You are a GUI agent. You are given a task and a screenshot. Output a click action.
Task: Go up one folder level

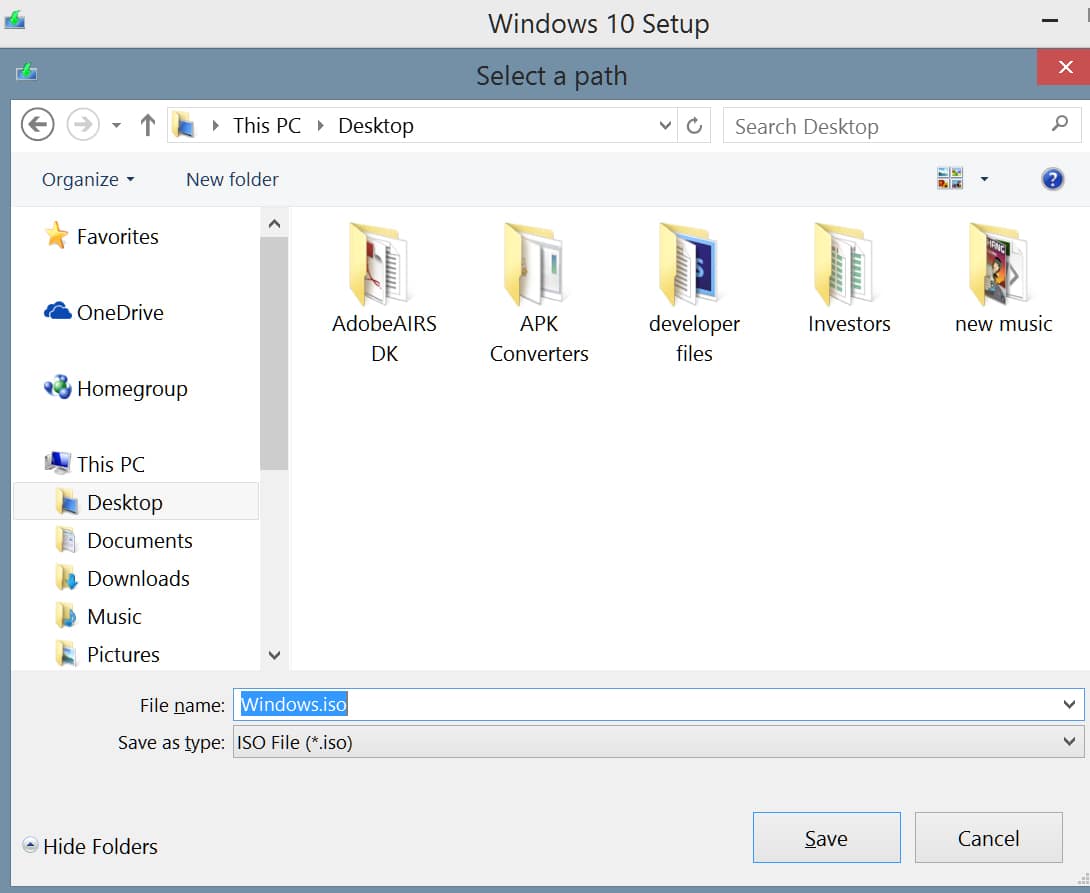(x=147, y=125)
